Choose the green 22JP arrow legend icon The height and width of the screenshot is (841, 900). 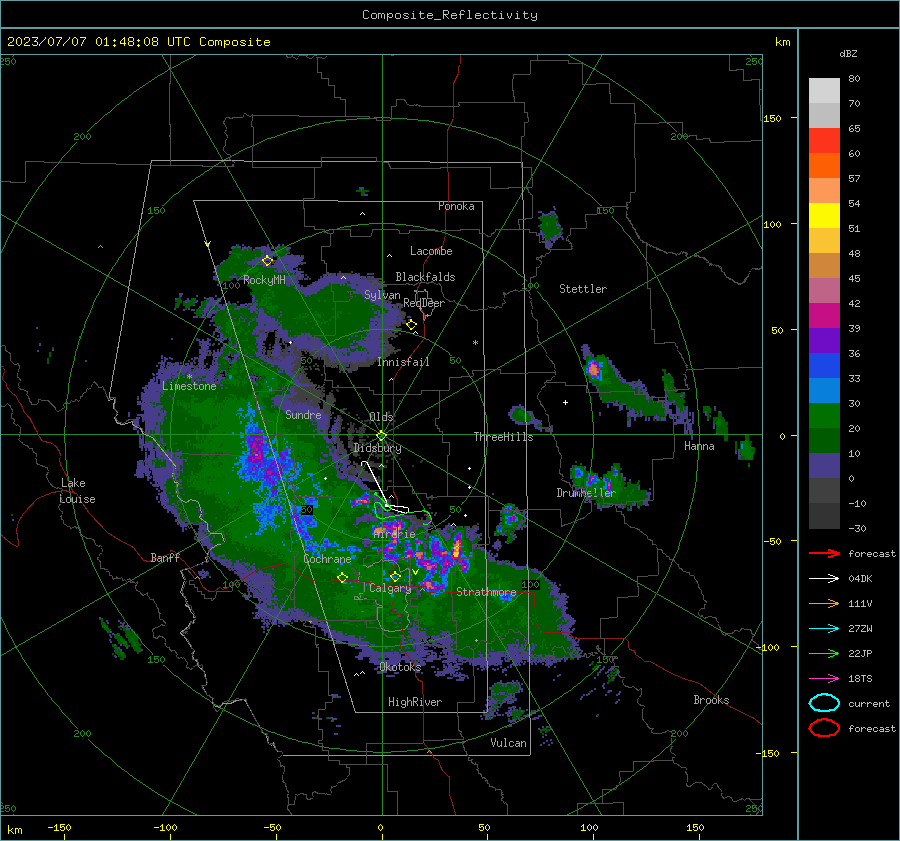(824, 653)
